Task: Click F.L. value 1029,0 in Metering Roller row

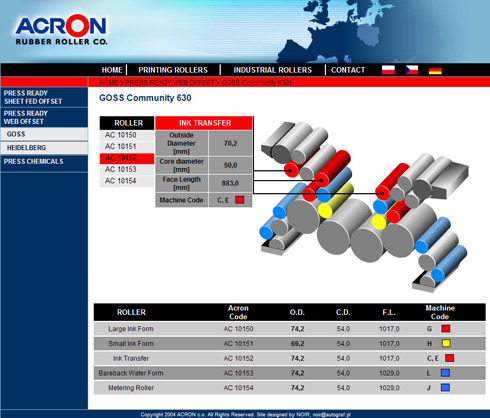Action: point(389,388)
